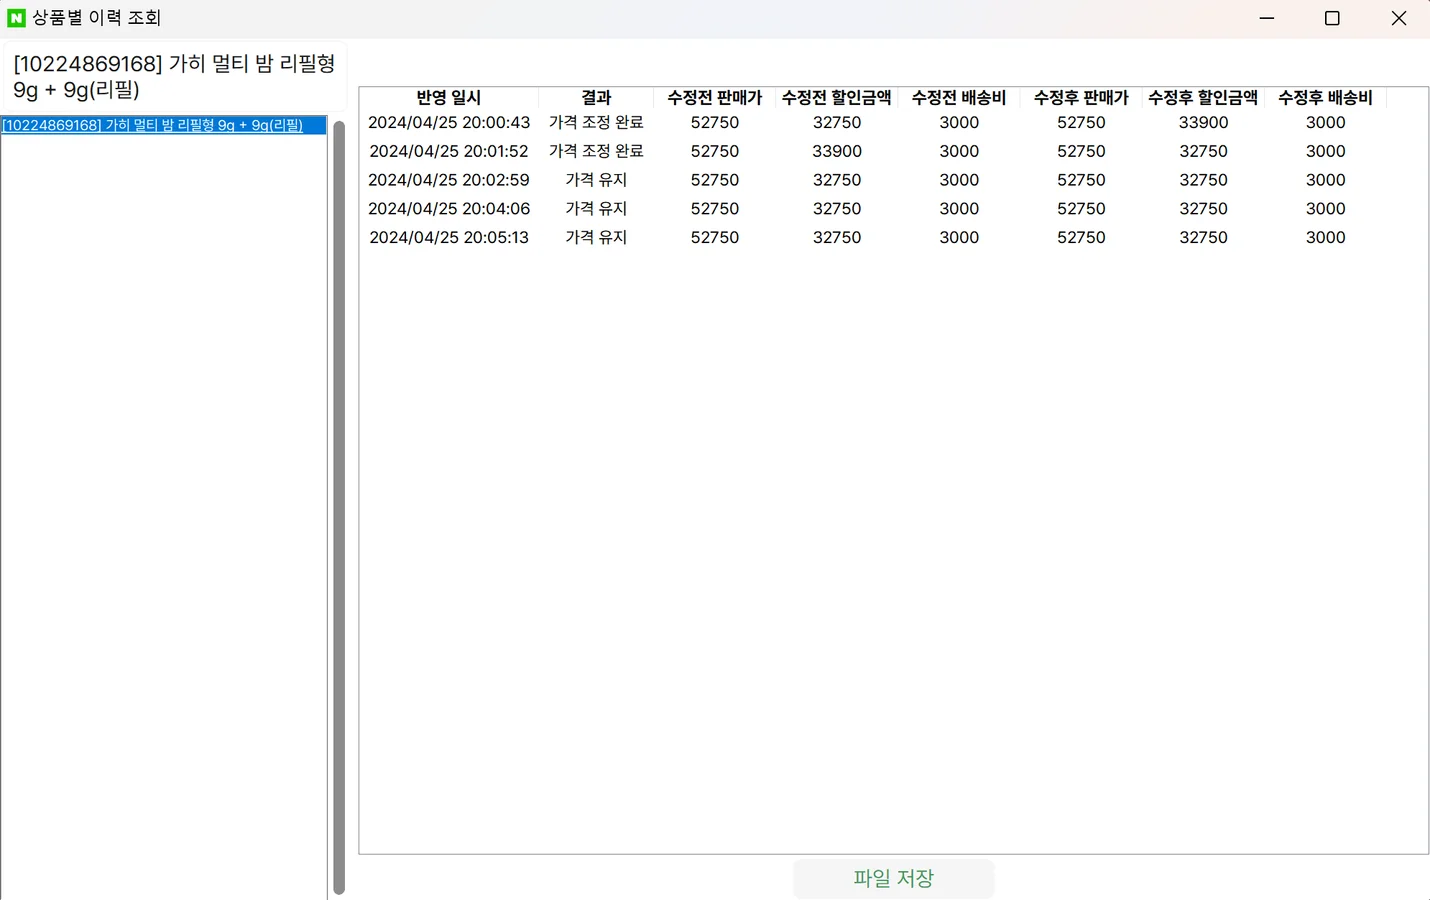Minimize the 상품별 이력 조회 window
This screenshot has width=1430, height=900.
(1267, 18)
